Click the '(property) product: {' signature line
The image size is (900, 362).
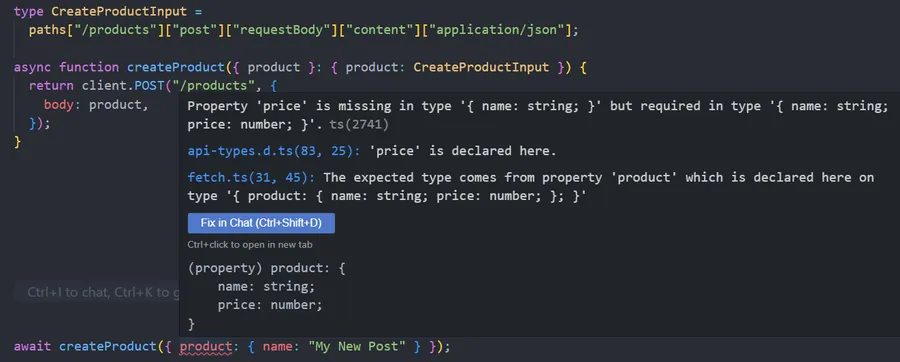click(x=266, y=268)
